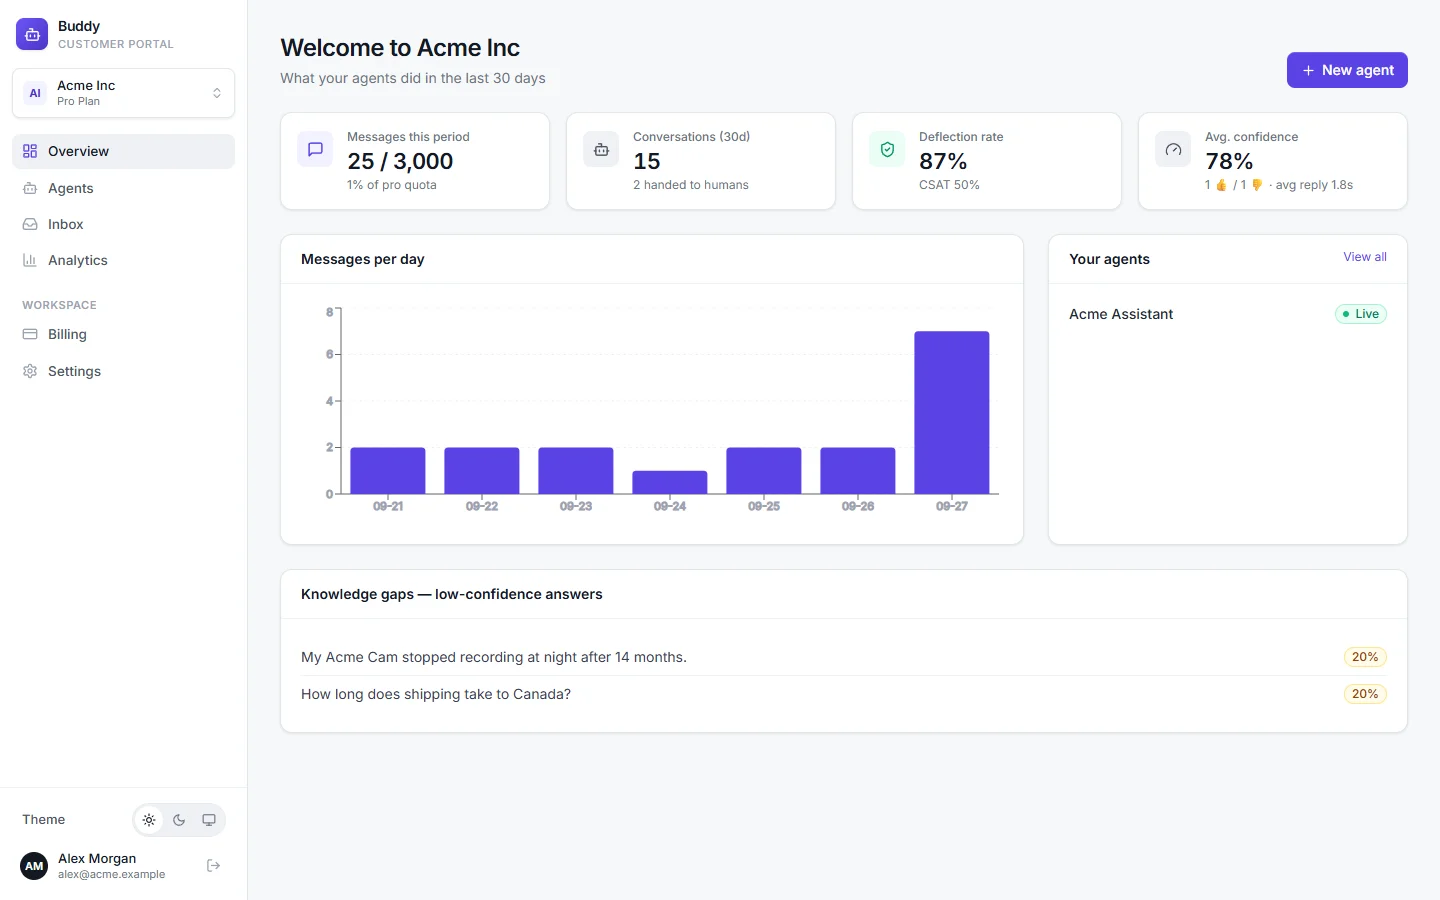Create a New agent

pyautogui.click(x=1347, y=70)
